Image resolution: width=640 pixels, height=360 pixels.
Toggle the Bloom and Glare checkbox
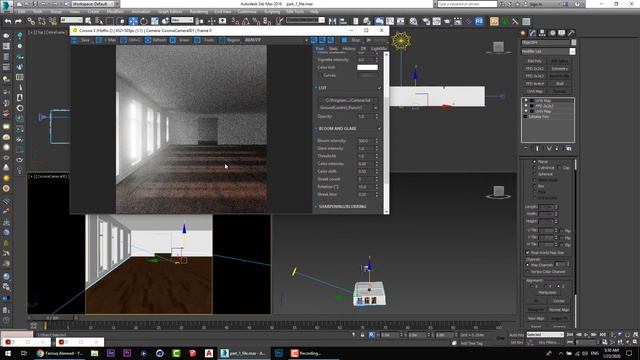point(379,129)
